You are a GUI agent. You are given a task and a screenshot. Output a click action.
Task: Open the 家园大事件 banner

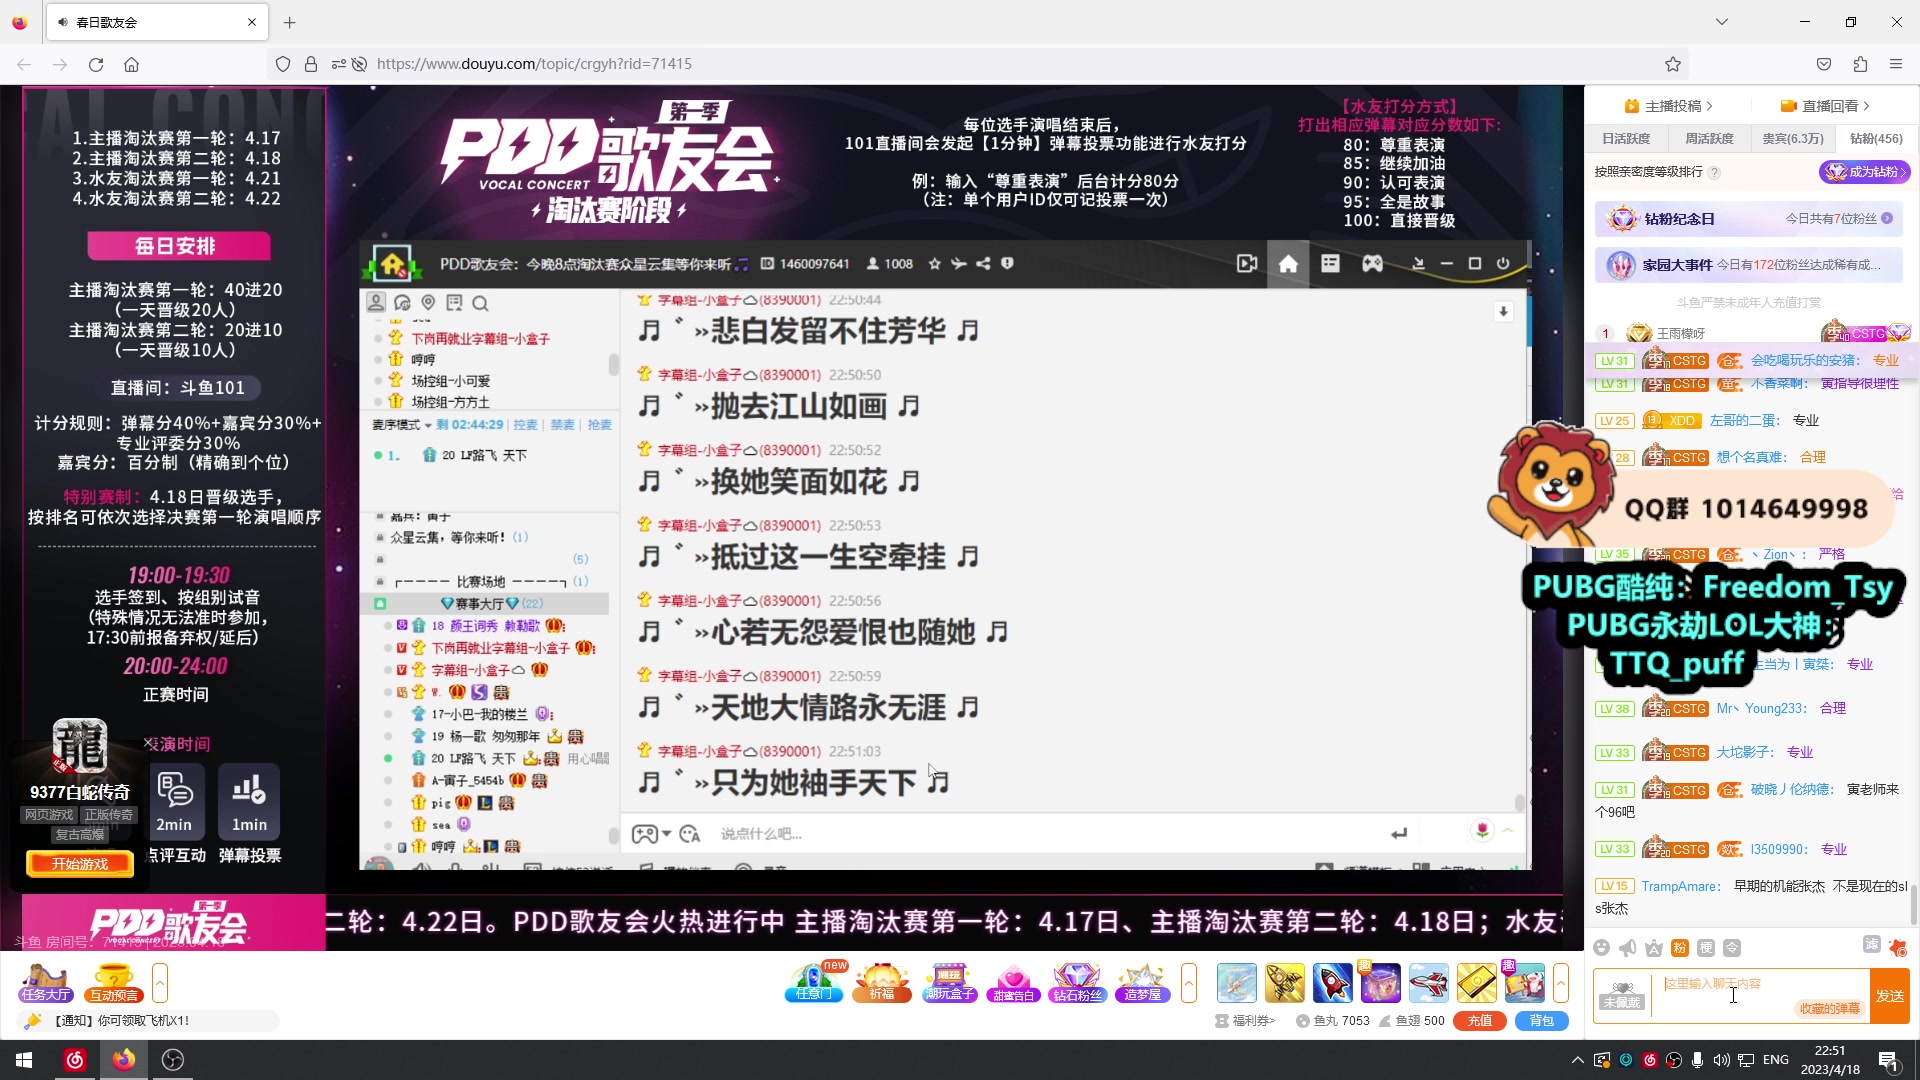[1749, 265]
